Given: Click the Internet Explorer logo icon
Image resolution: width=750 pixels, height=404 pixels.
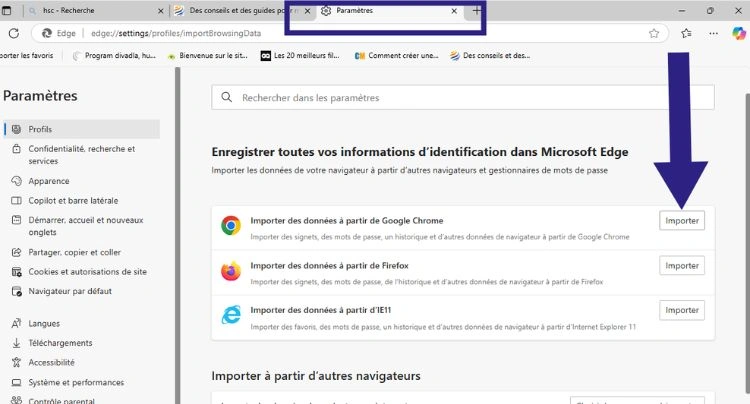Looking at the screenshot, I should coord(231,316).
